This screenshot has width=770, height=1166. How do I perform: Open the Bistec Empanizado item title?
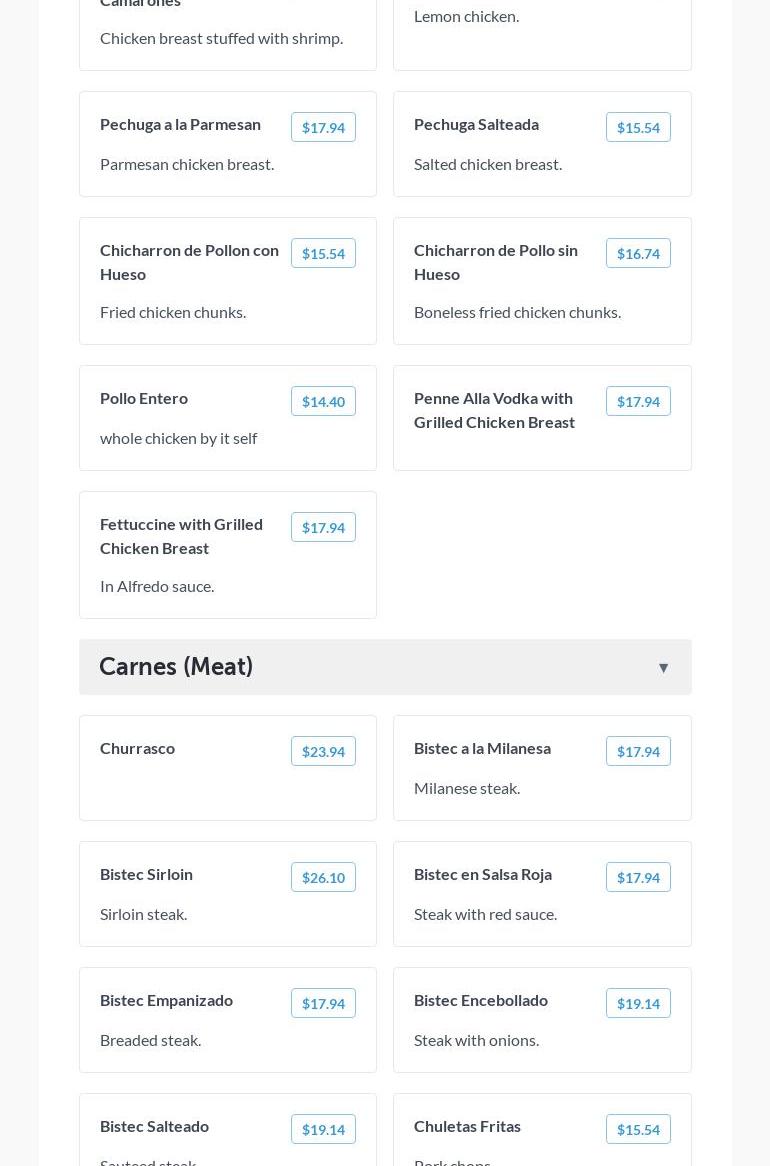166,1000
